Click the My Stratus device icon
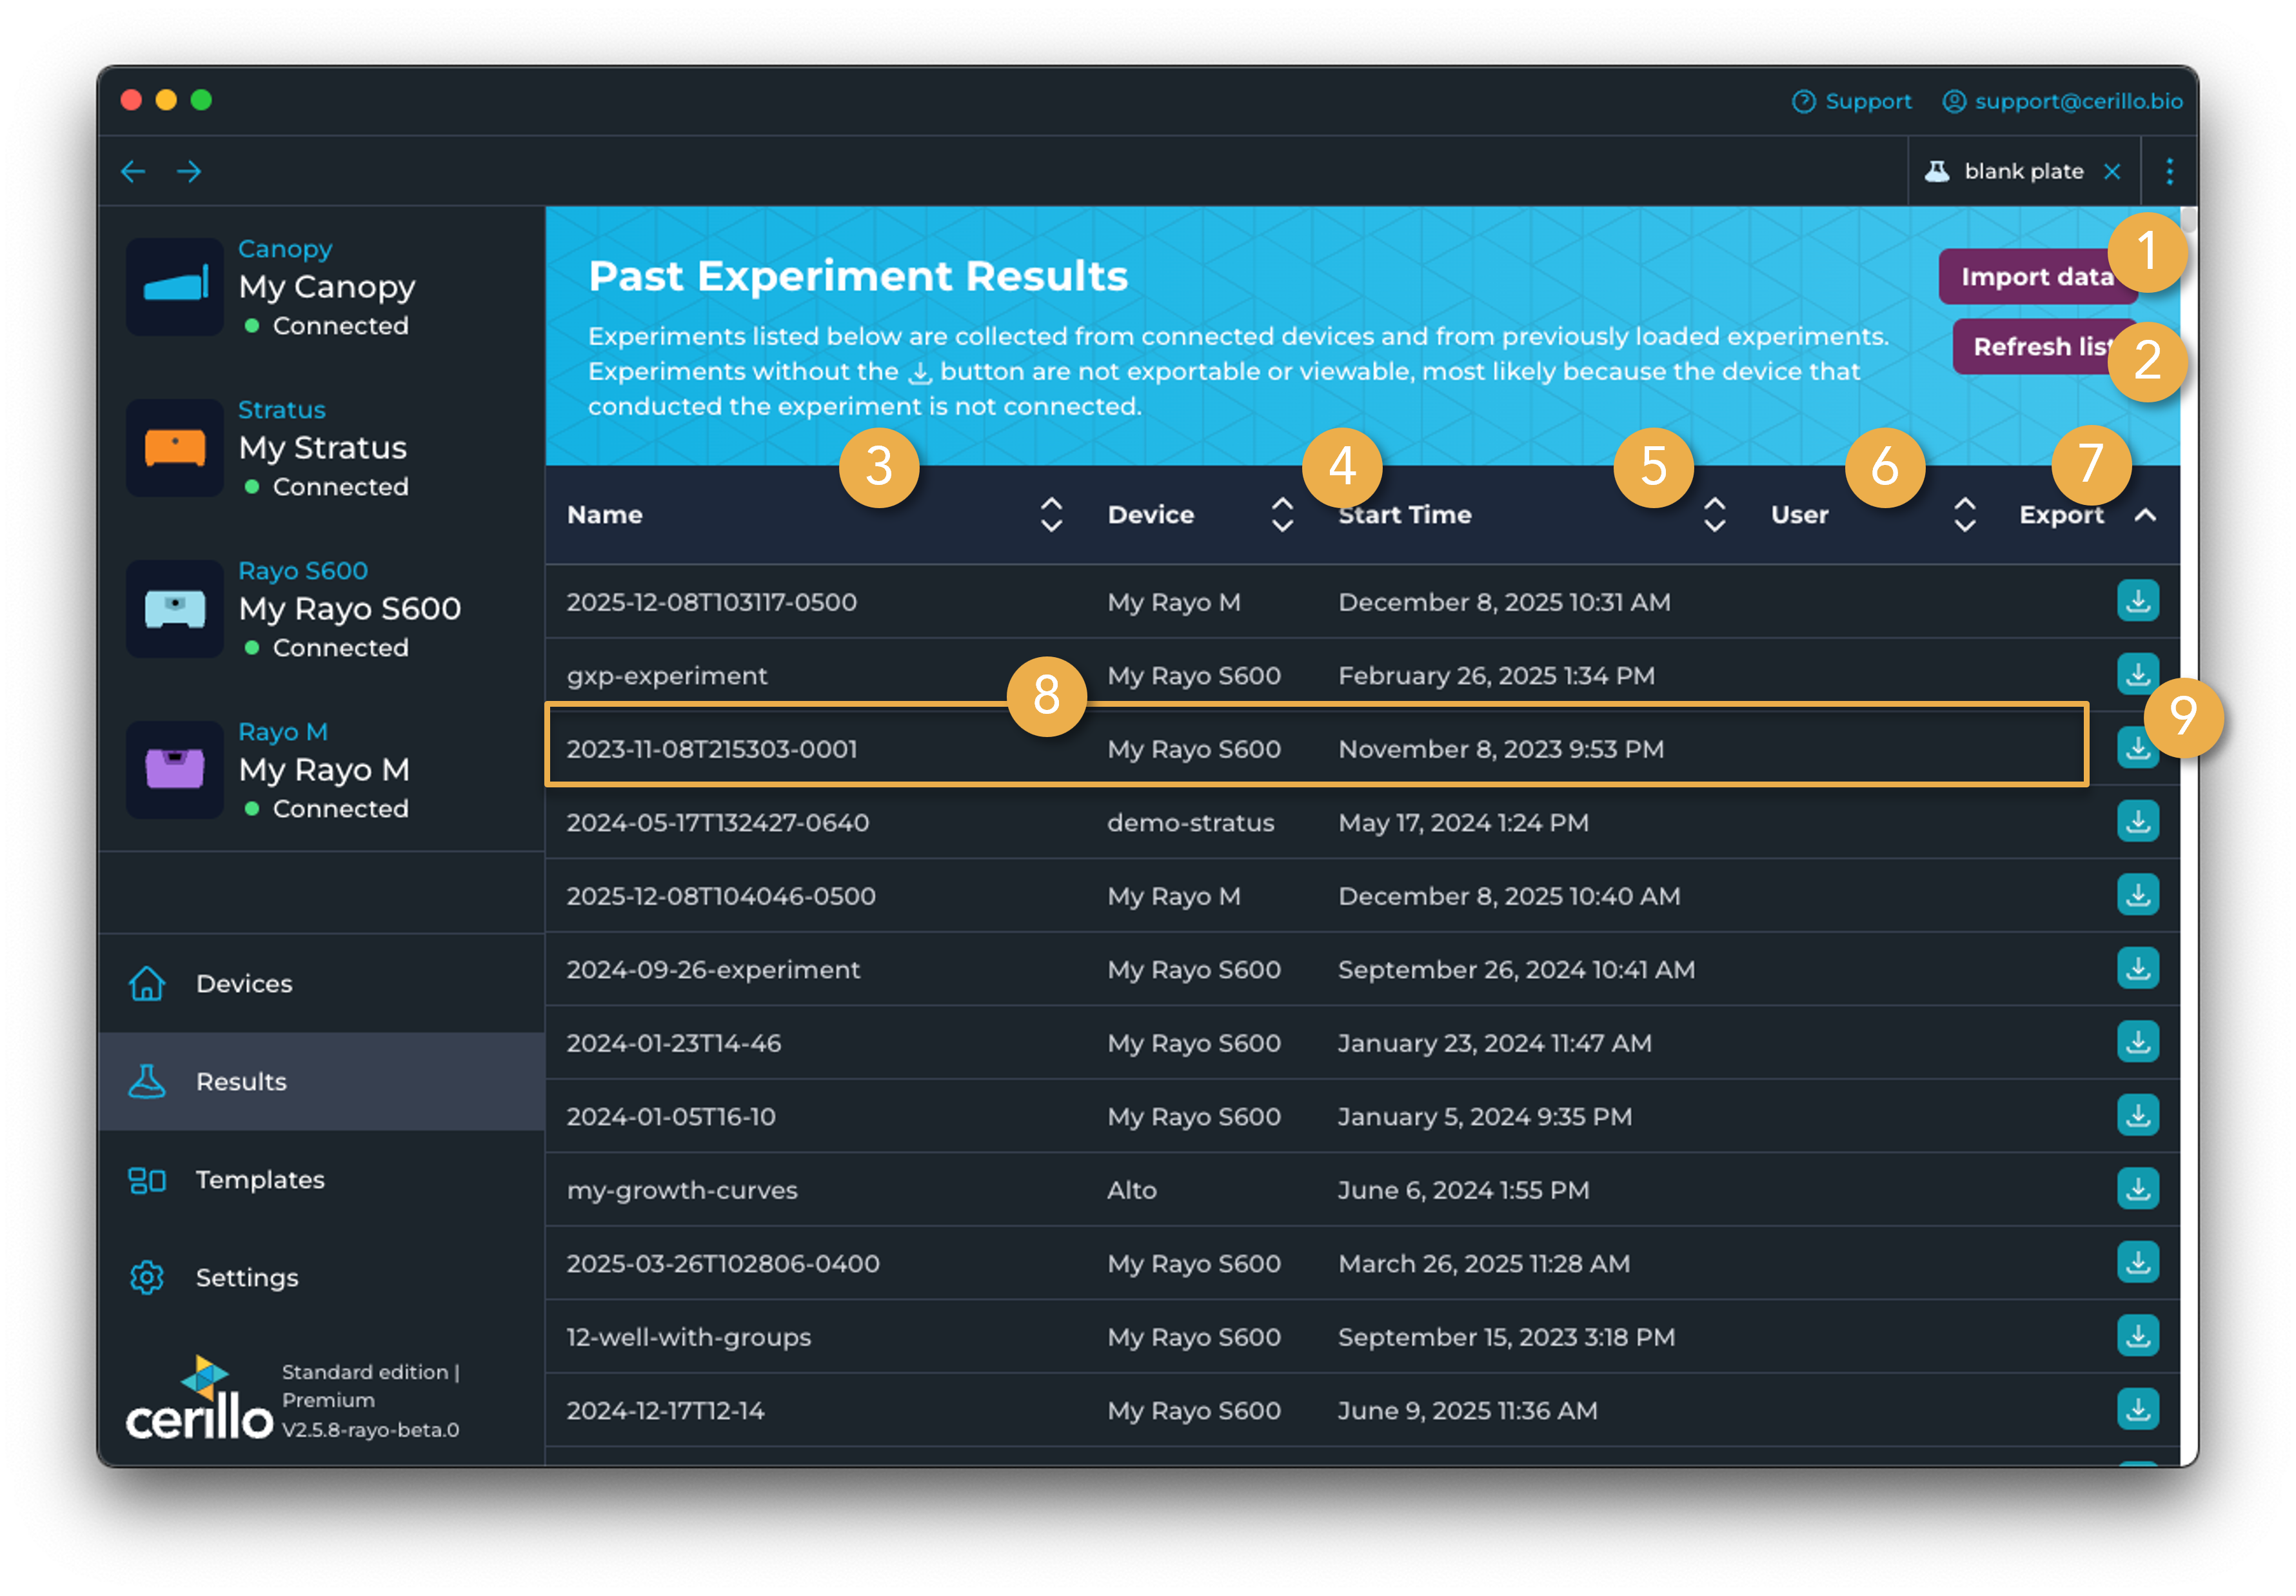The height and width of the screenshot is (1596, 2296). pyautogui.click(x=175, y=448)
